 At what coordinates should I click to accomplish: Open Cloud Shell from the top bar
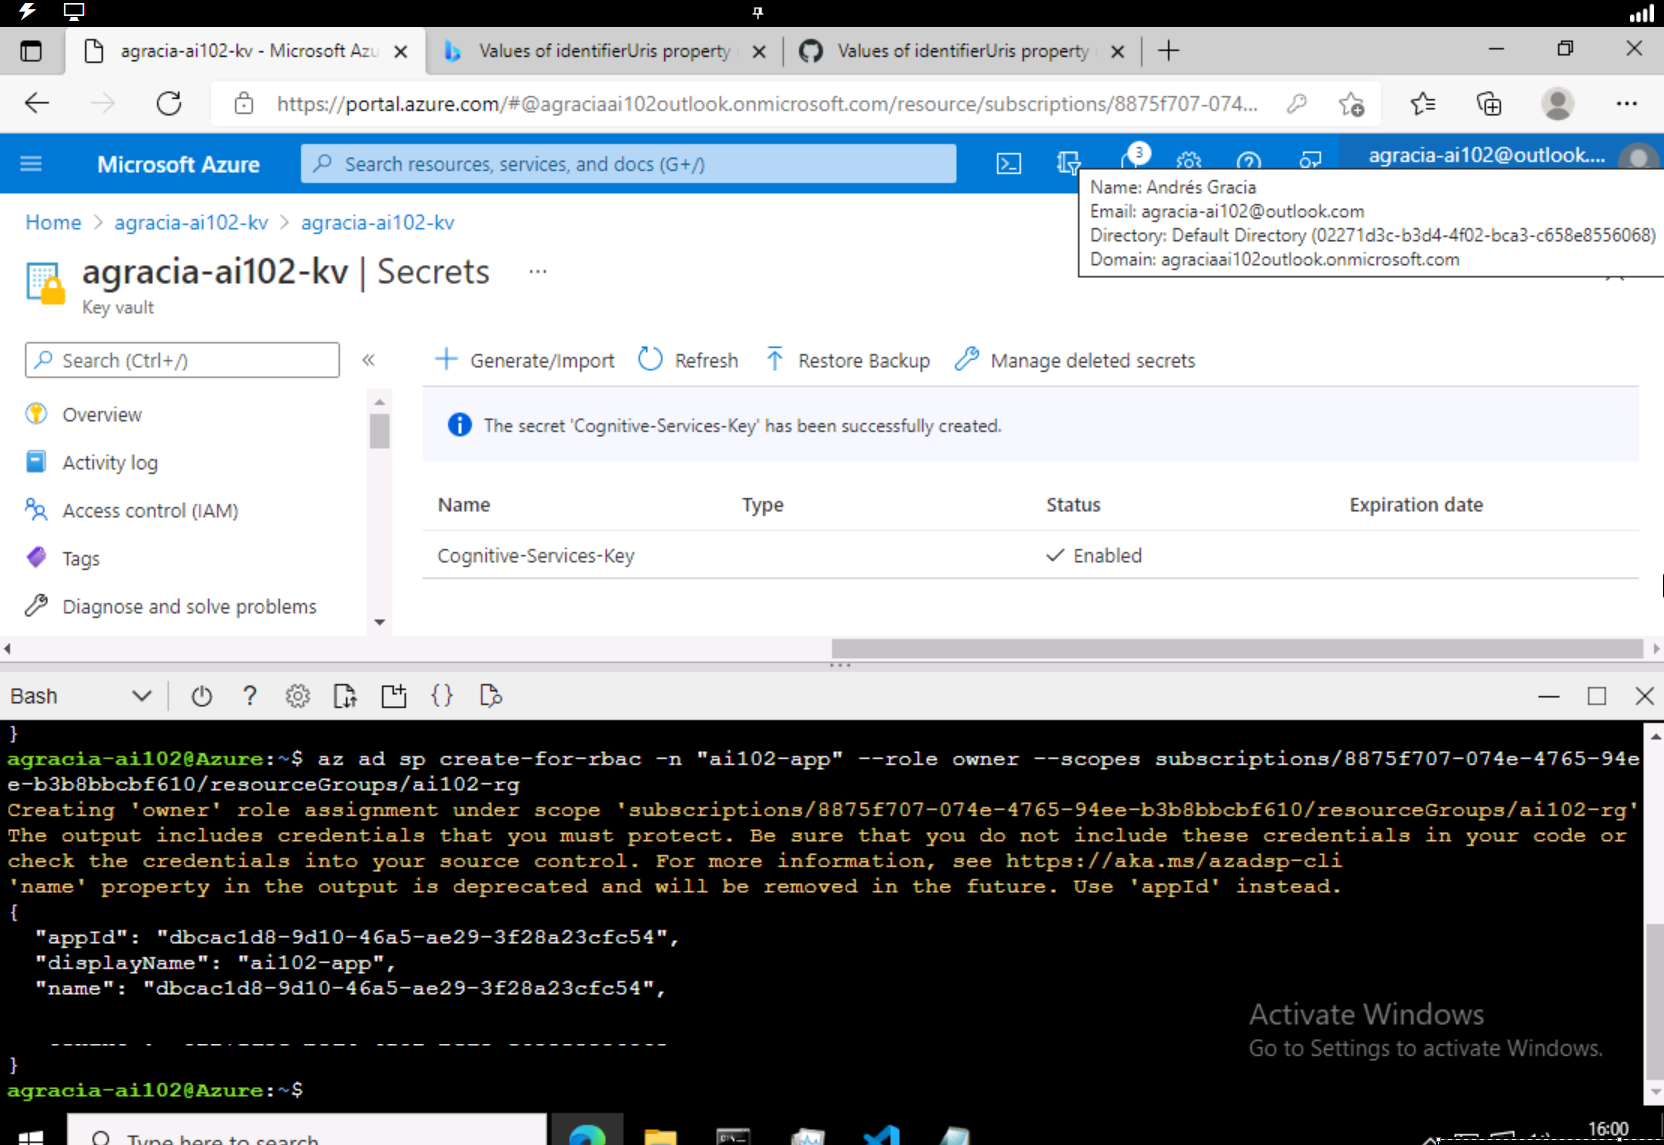tap(1009, 163)
